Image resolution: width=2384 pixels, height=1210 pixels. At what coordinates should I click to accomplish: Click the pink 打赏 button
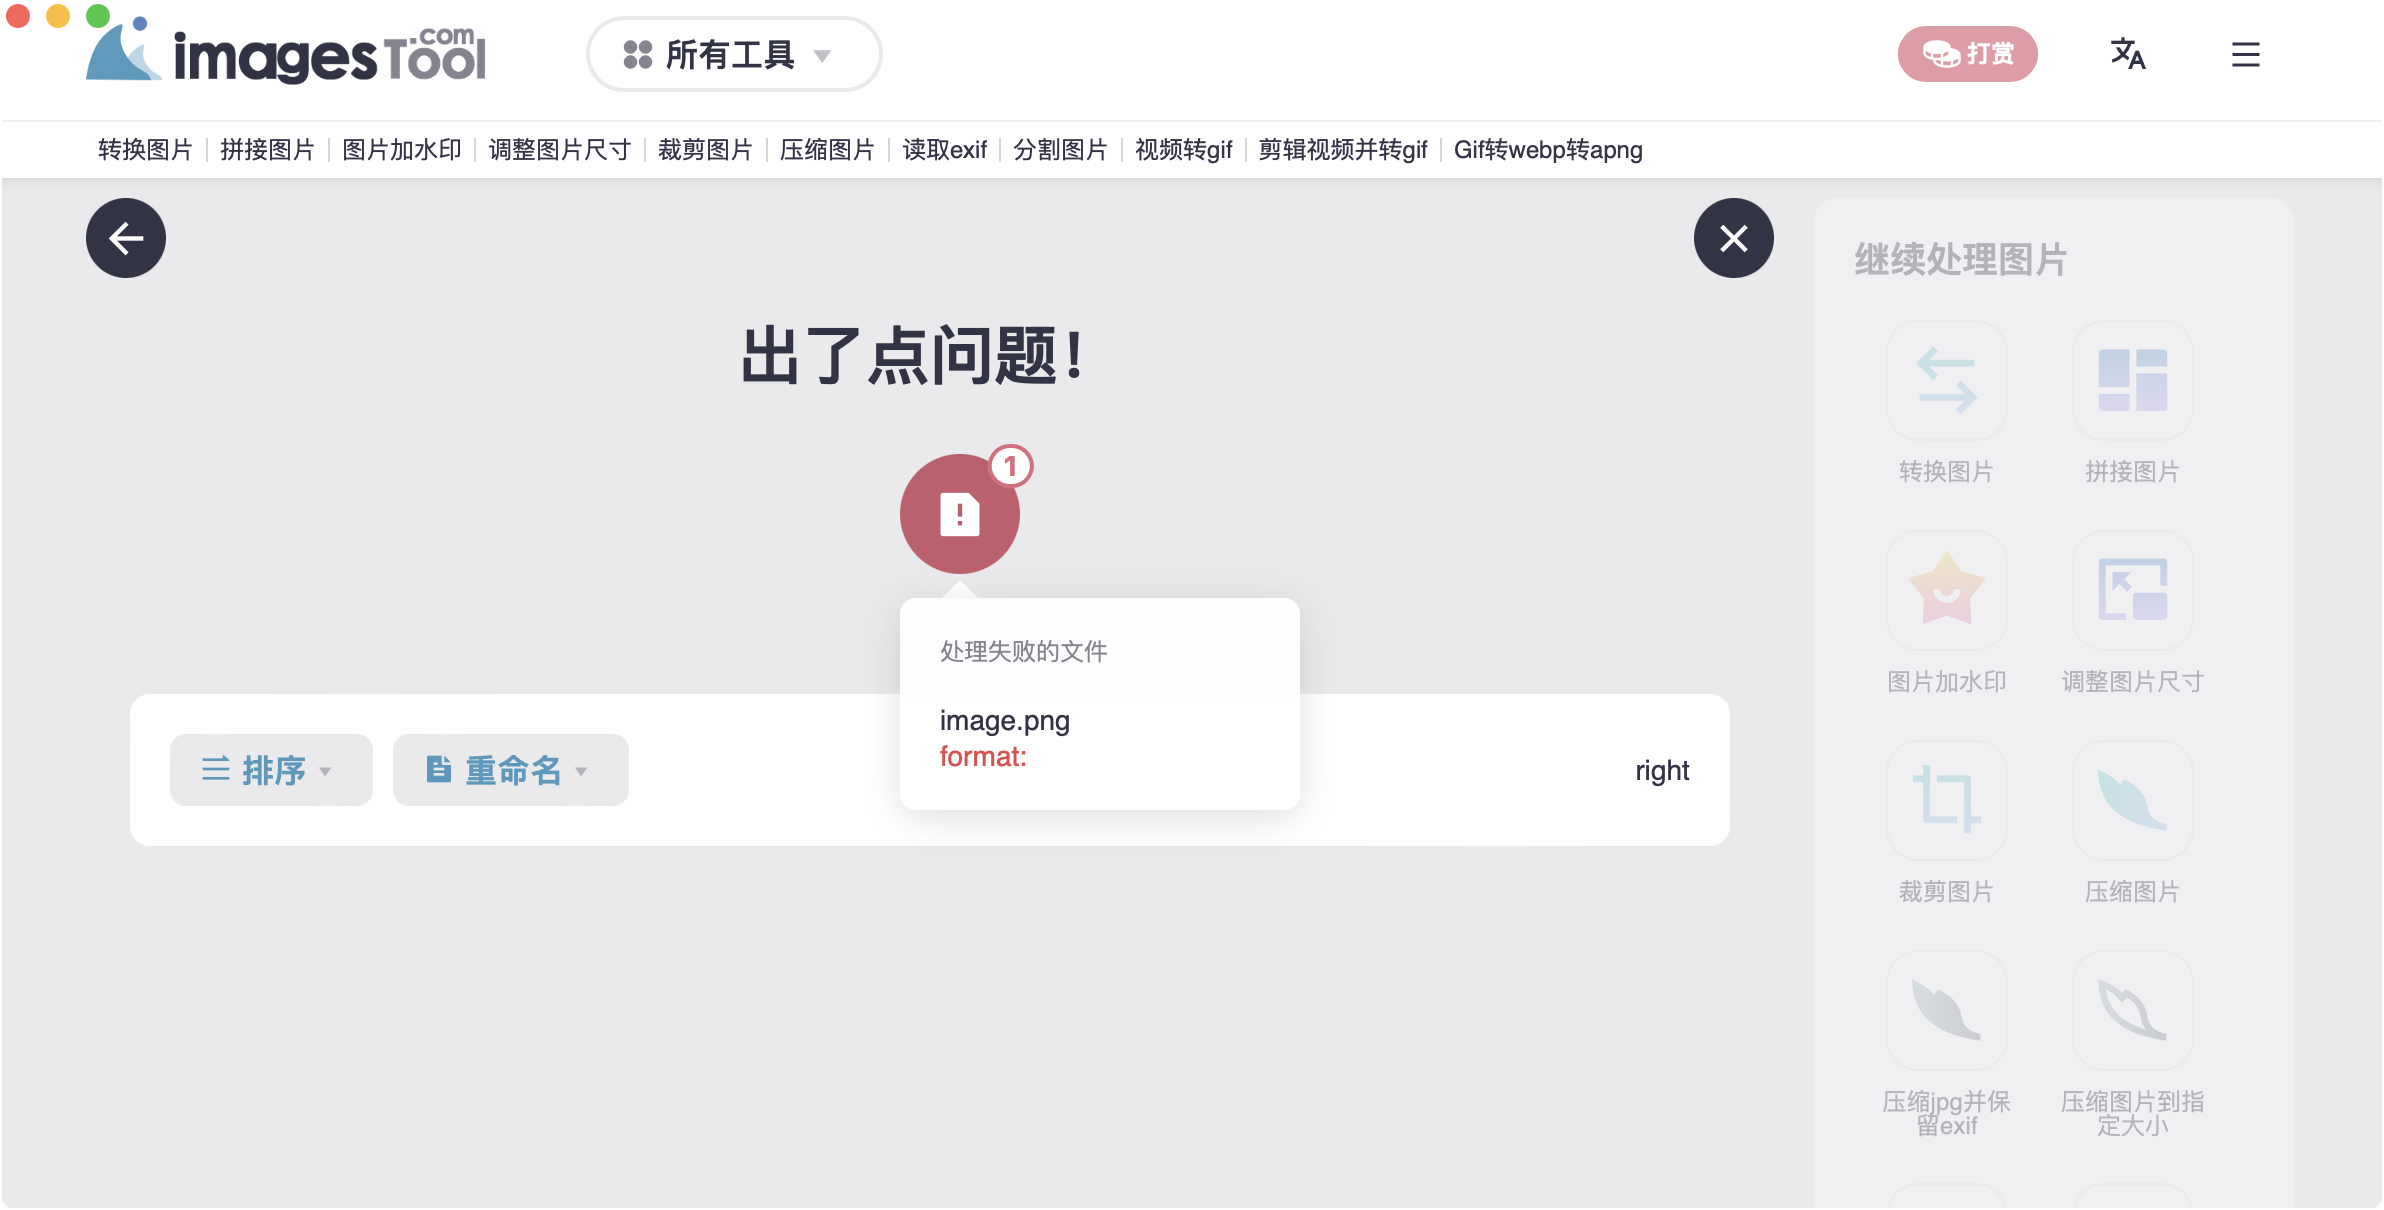tap(1968, 54)
